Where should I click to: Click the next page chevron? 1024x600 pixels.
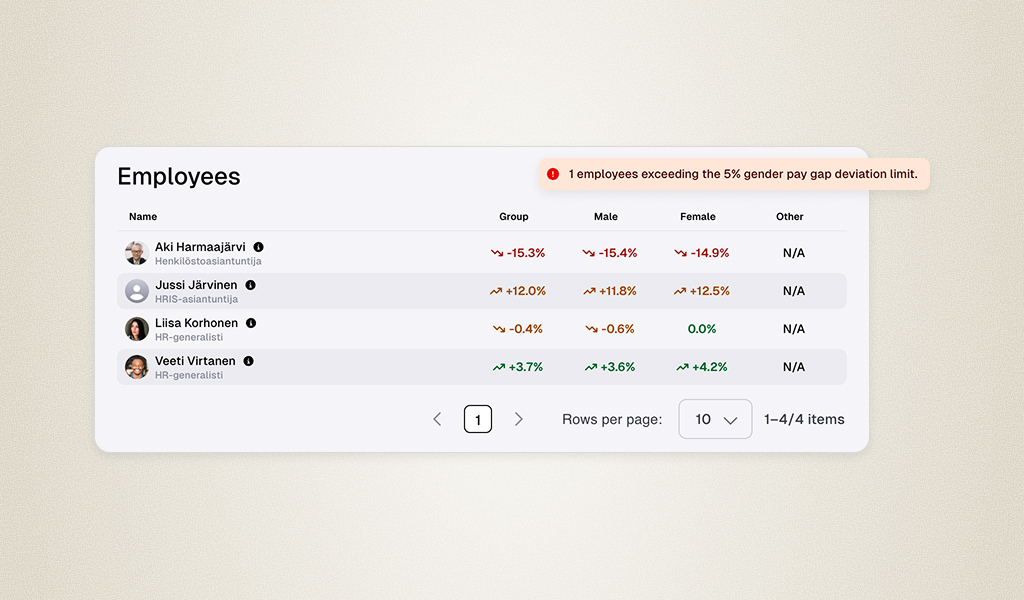(x=519, y=419)
